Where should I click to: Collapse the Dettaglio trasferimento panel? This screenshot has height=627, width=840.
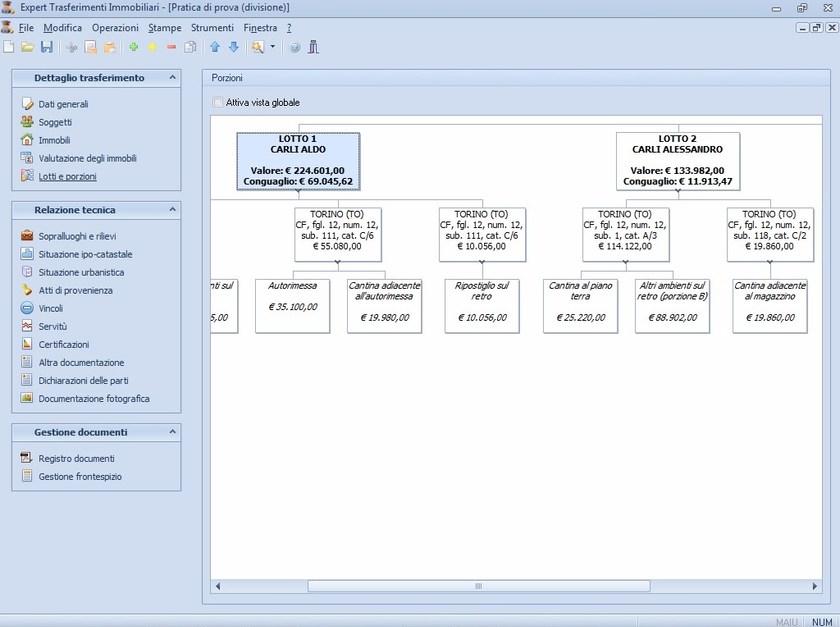(x=172, y=77)
